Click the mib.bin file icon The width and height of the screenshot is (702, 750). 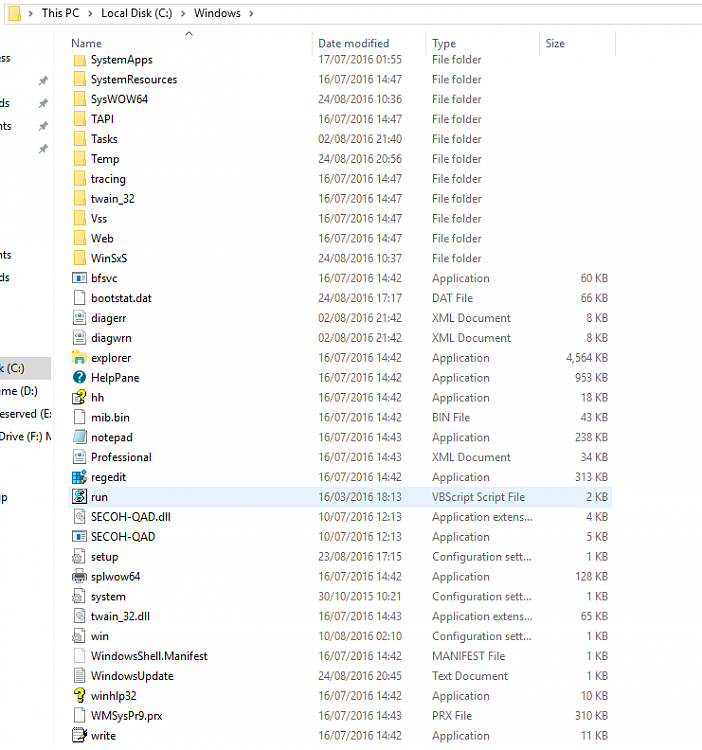[x=79, y=417]
